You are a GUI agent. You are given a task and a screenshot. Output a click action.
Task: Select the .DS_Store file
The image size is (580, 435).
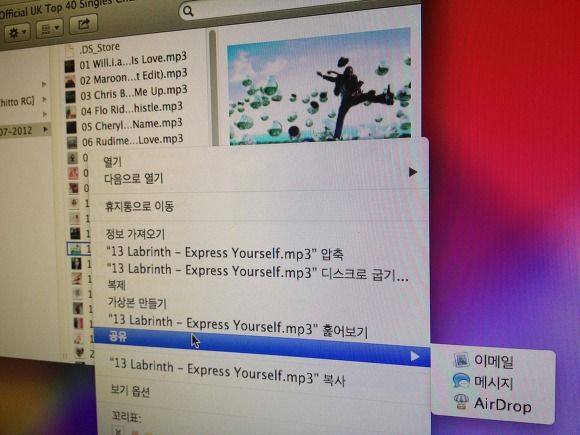pyautogui.click(x=99, y=48)
